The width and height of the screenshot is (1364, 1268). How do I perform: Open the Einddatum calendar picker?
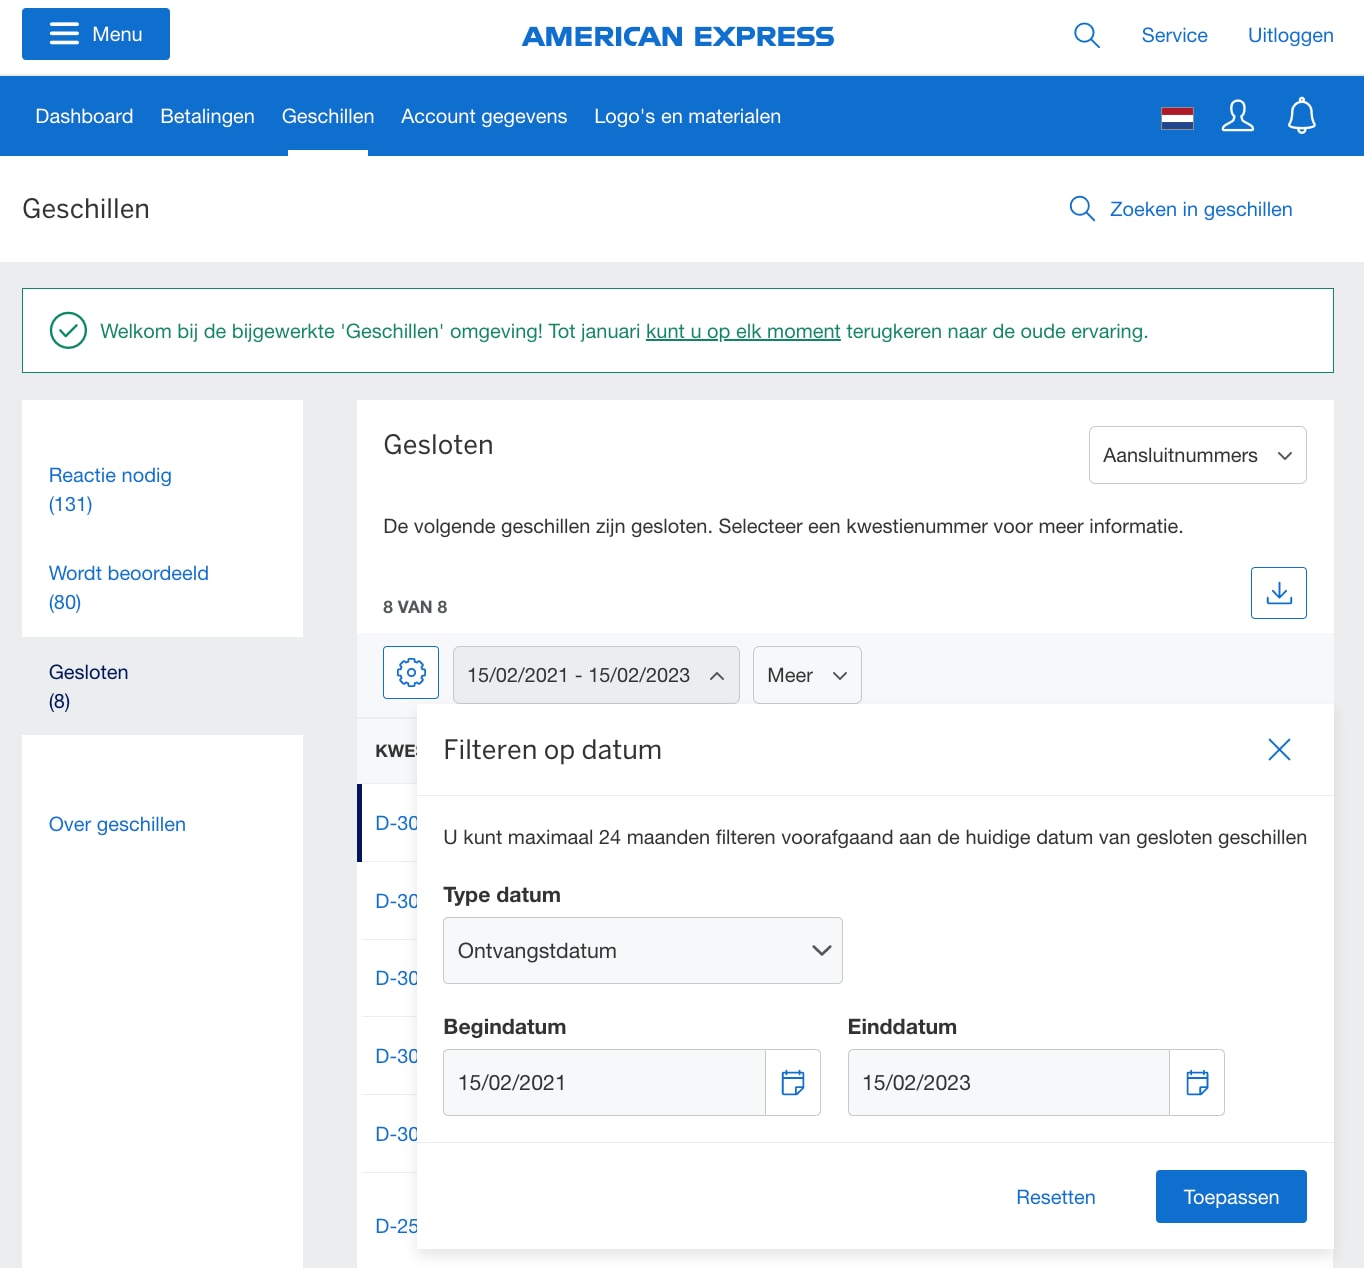1197,1082
